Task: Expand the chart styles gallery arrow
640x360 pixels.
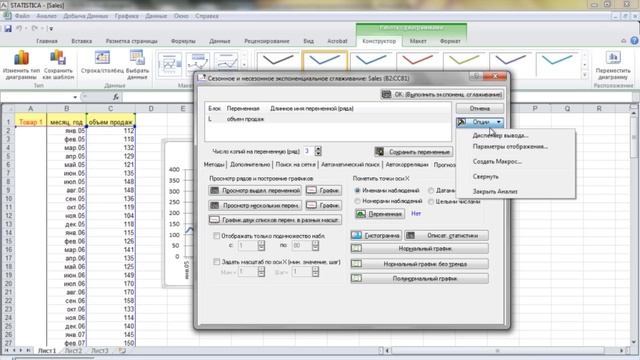Action: click(584, 75)
